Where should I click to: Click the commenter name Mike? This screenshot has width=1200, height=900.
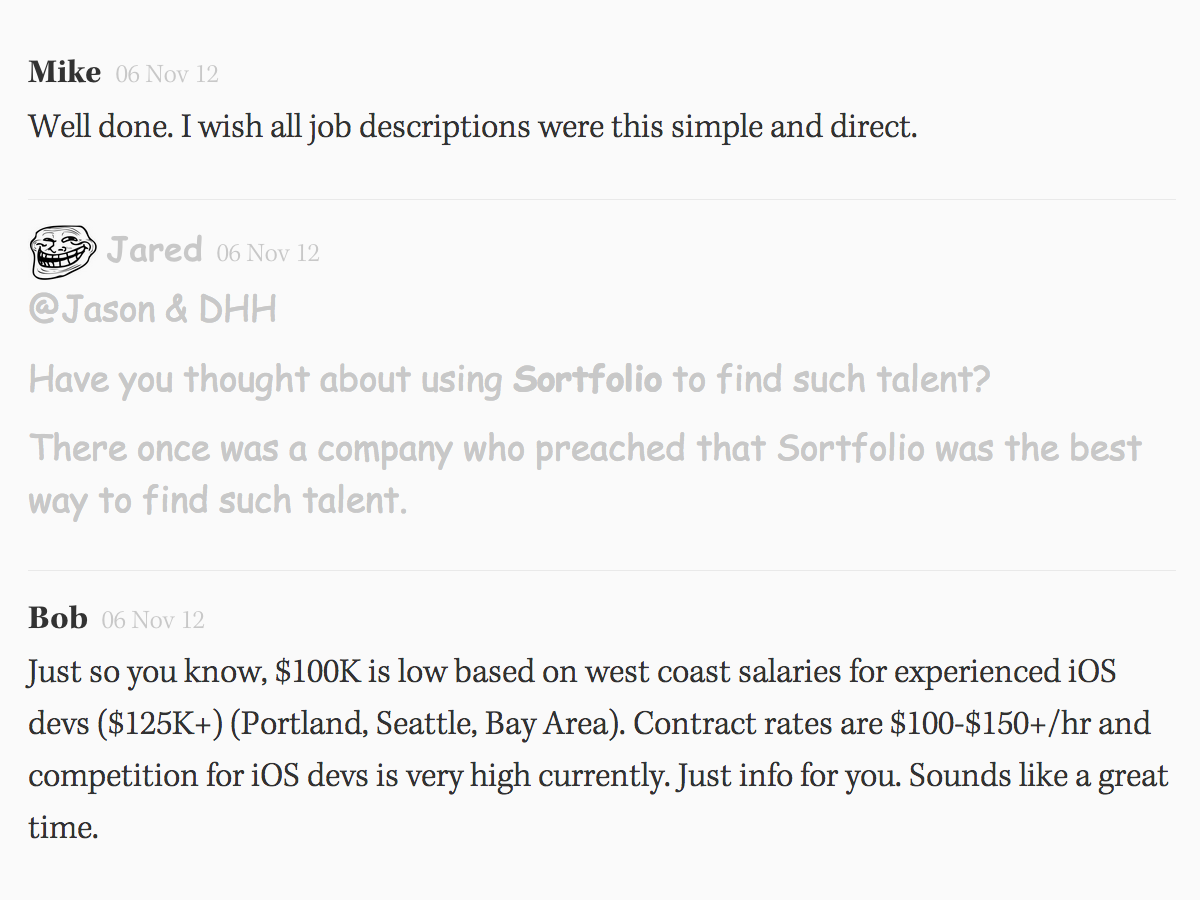point(65,72)
